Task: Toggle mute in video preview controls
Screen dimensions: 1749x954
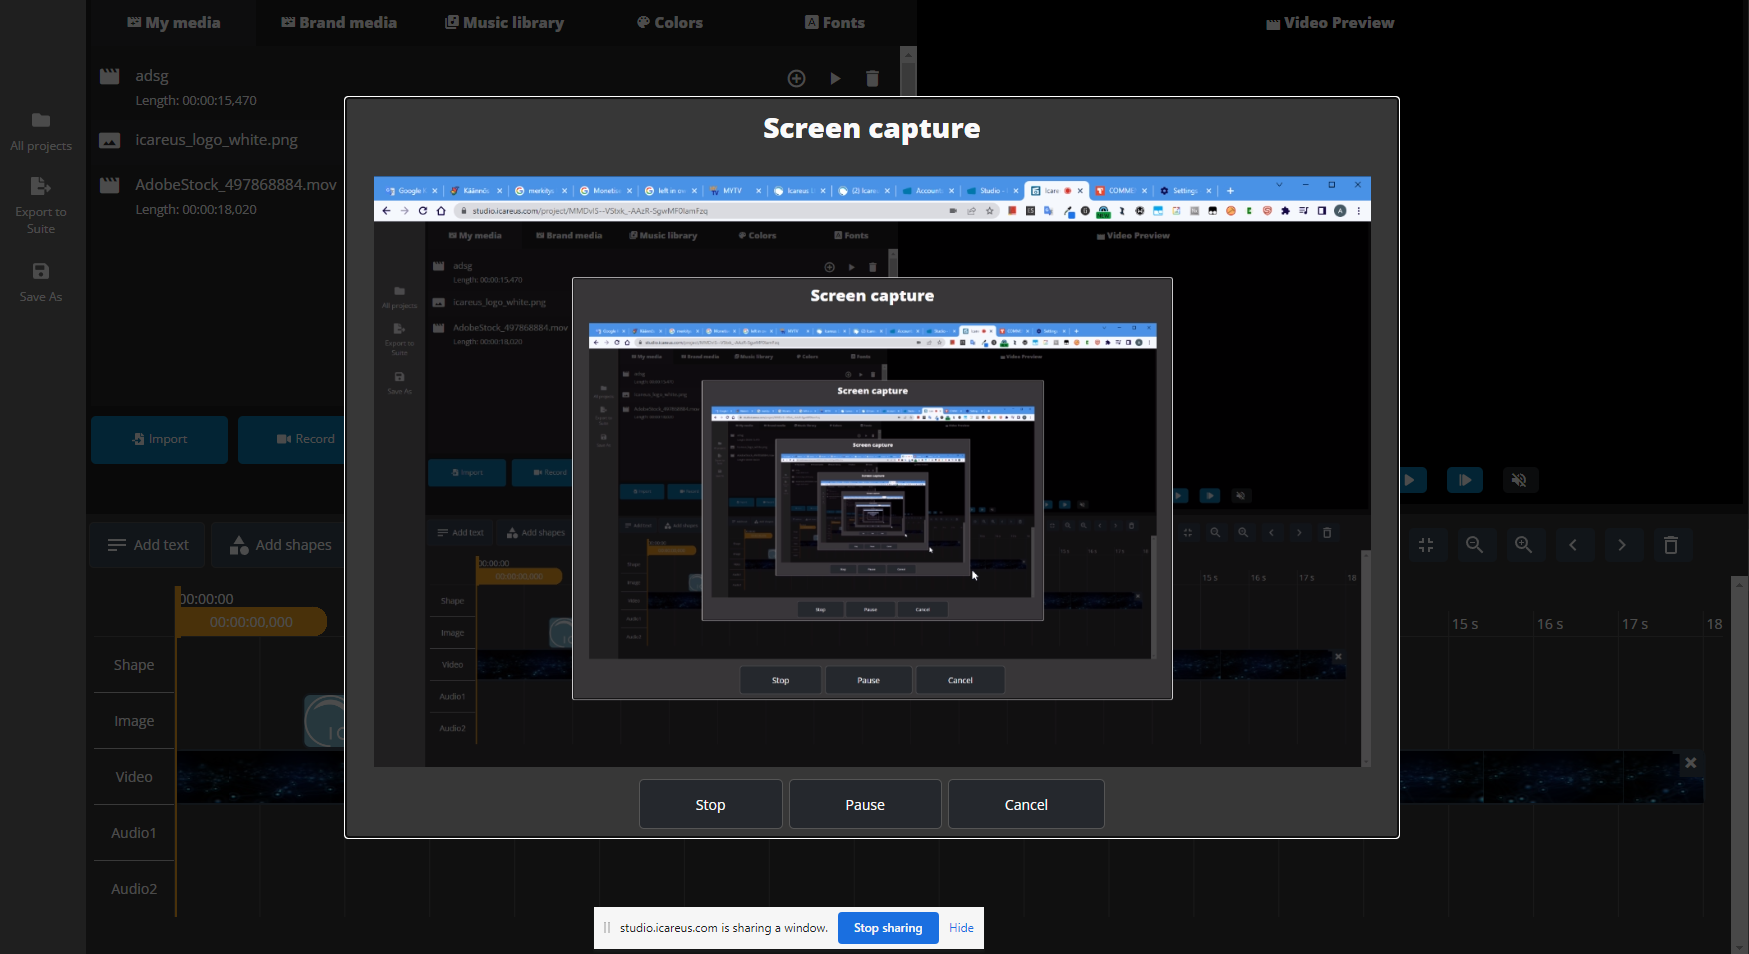Action: tap(1519, 480)
